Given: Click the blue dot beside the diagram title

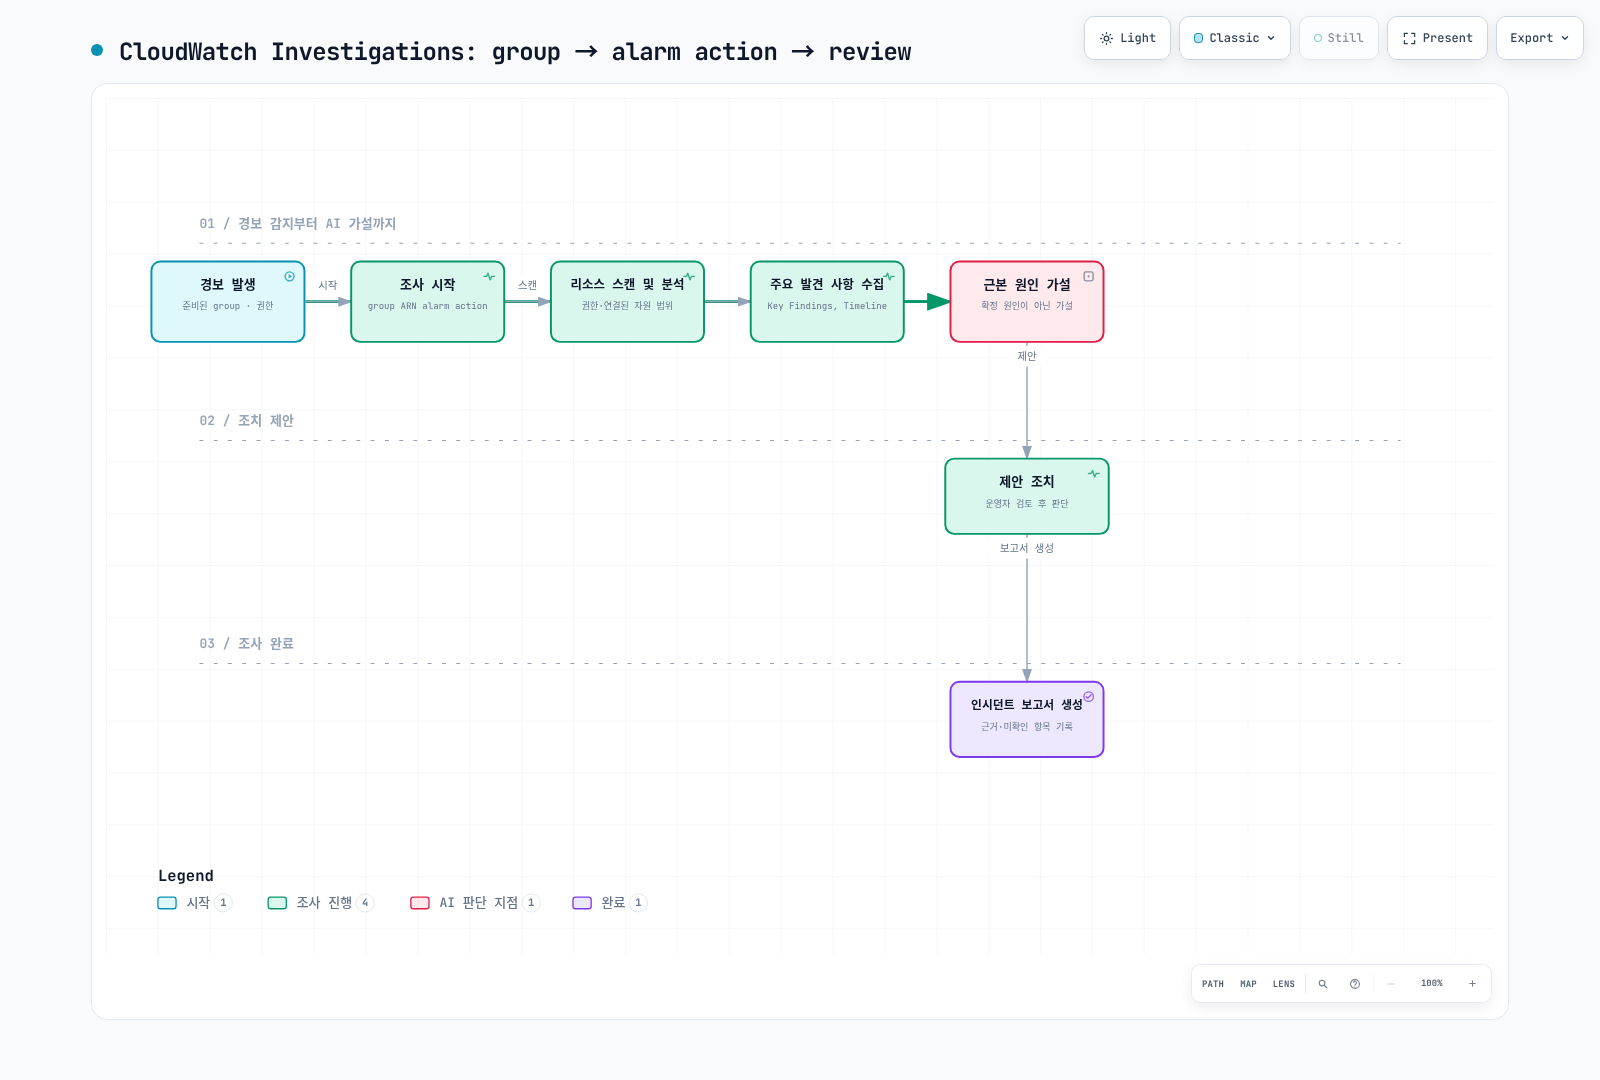Looking at the screenshot, I should [x=97, y=50].
